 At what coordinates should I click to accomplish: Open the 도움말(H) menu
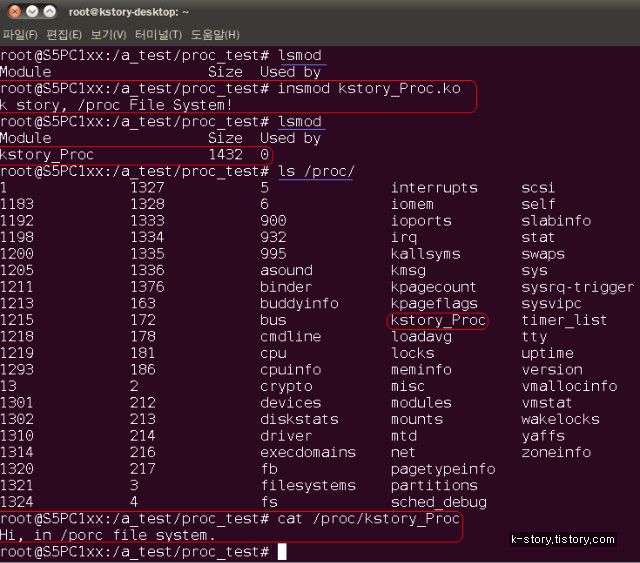[216, 35]
